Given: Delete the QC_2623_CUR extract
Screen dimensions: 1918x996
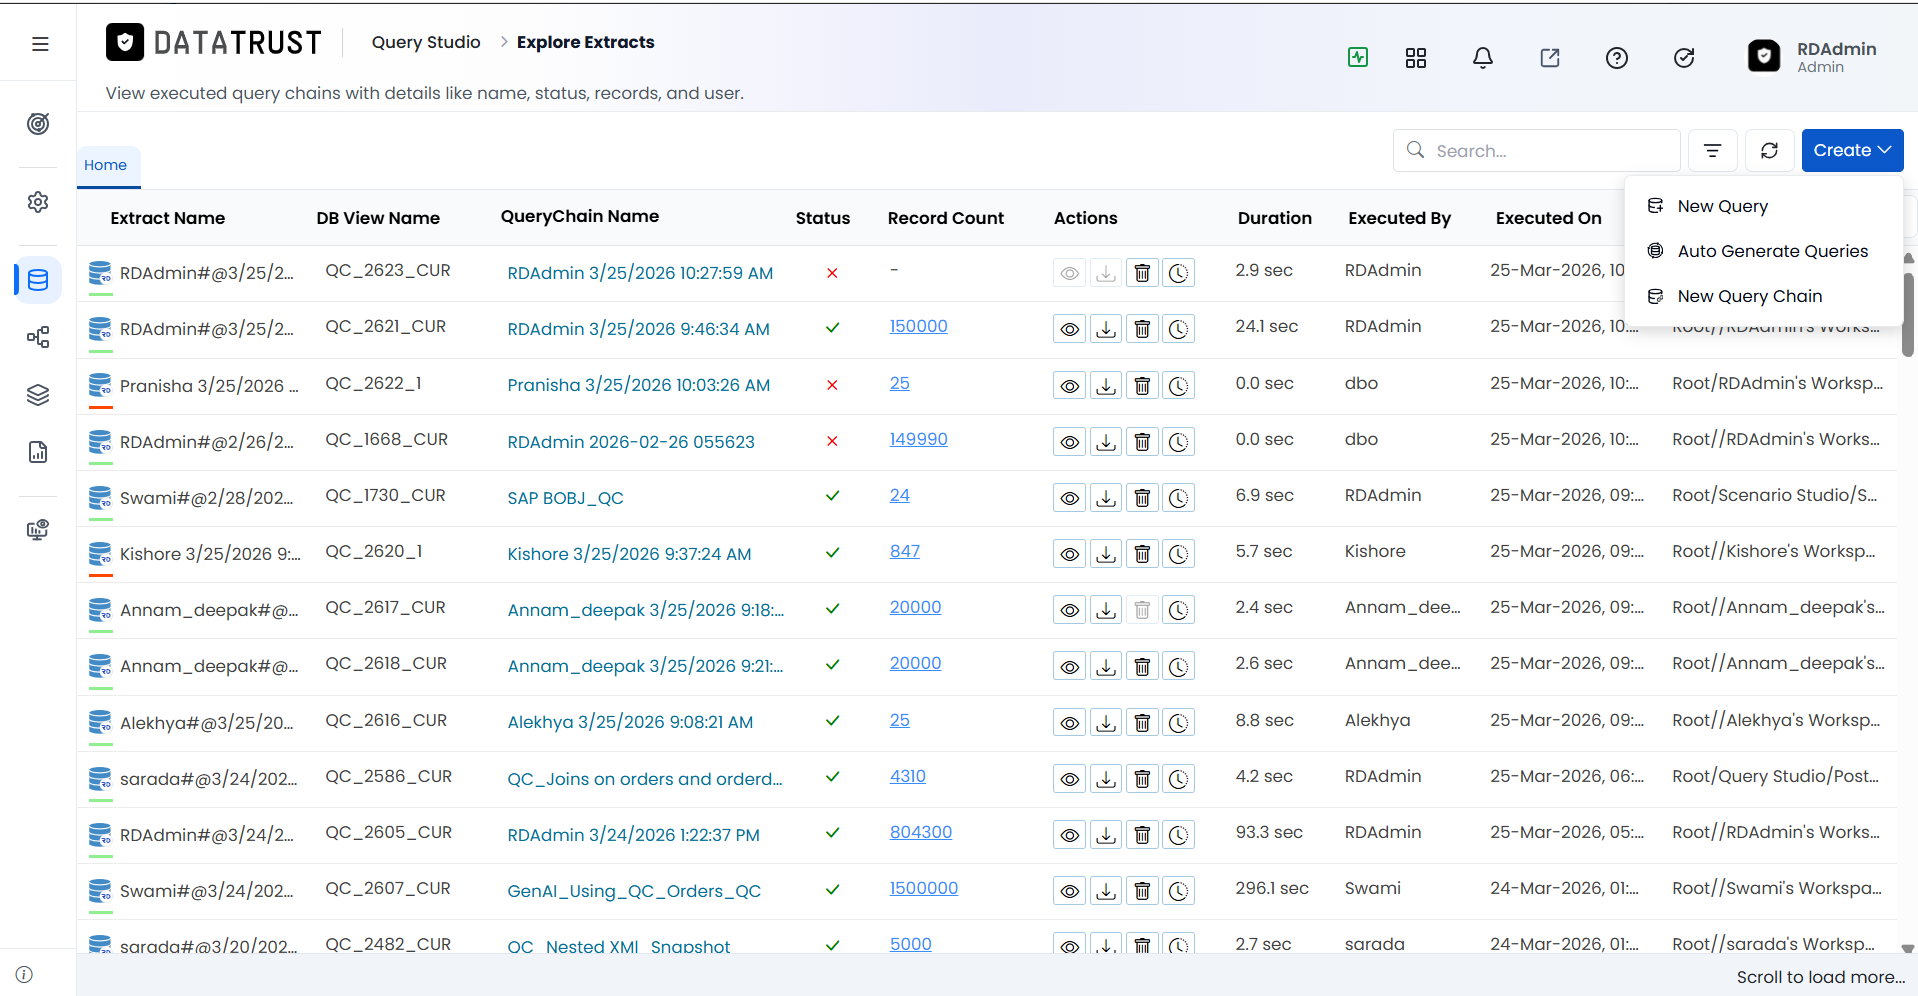Looking at the screenshot, I should click(1142, 273).
